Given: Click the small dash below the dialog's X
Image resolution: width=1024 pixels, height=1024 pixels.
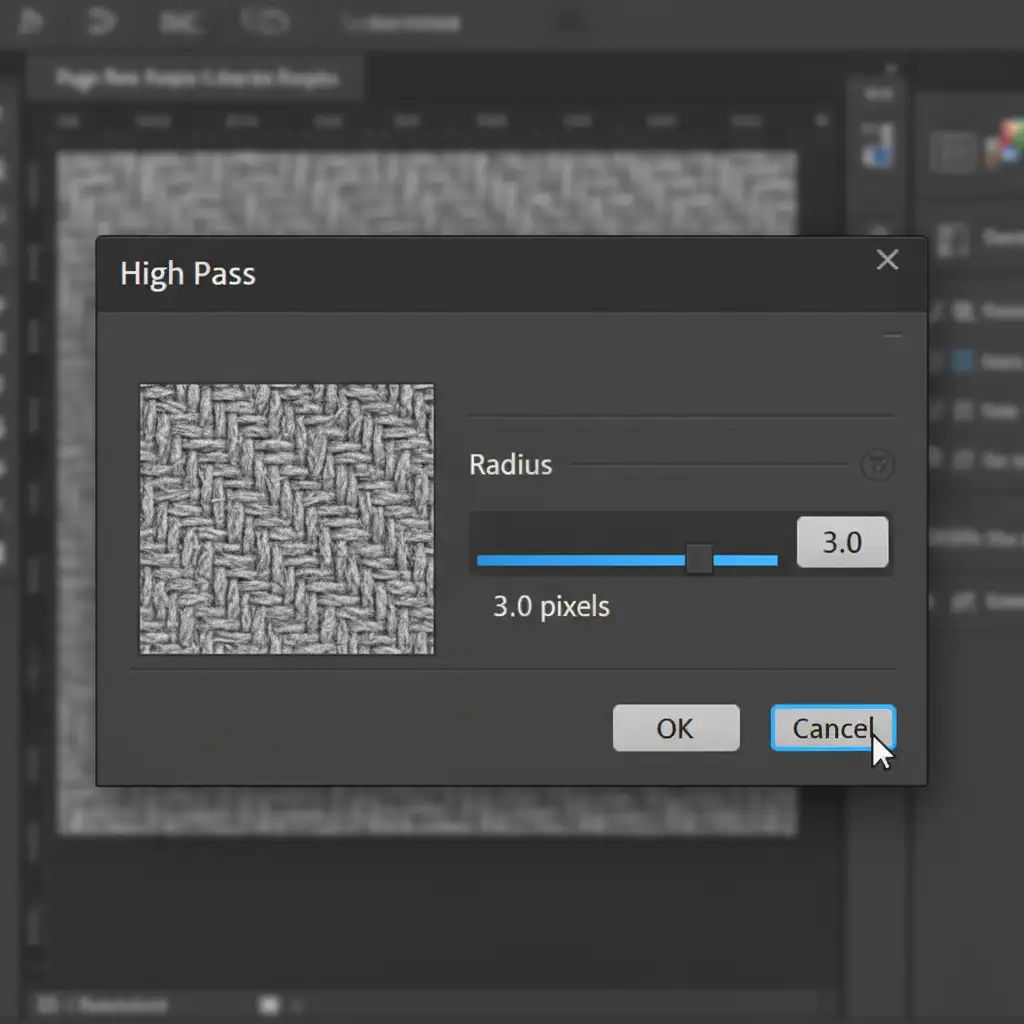Looking at the screenshot, I should (892, 337).
